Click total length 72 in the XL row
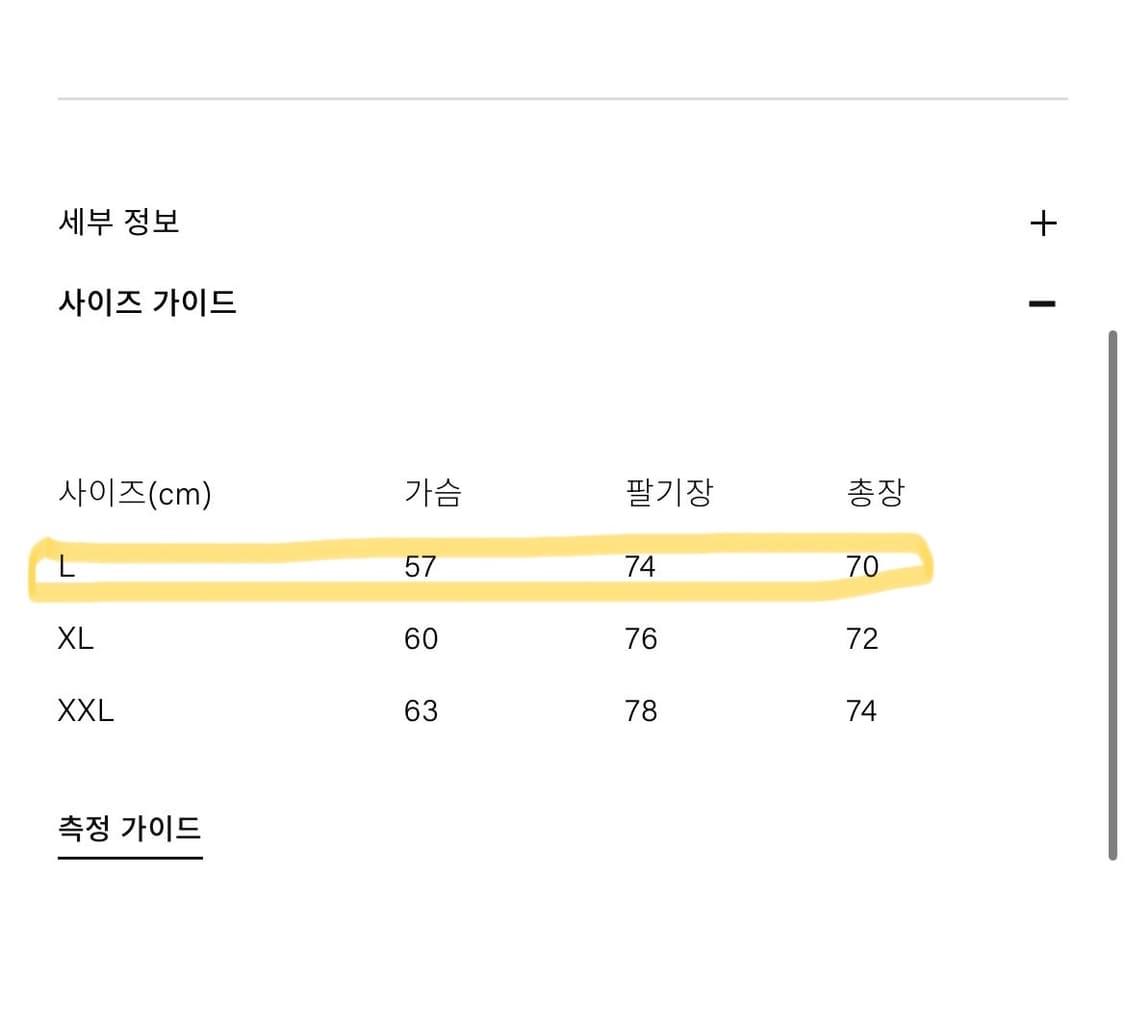1125x1009 pixels. [x=862, y=638]
